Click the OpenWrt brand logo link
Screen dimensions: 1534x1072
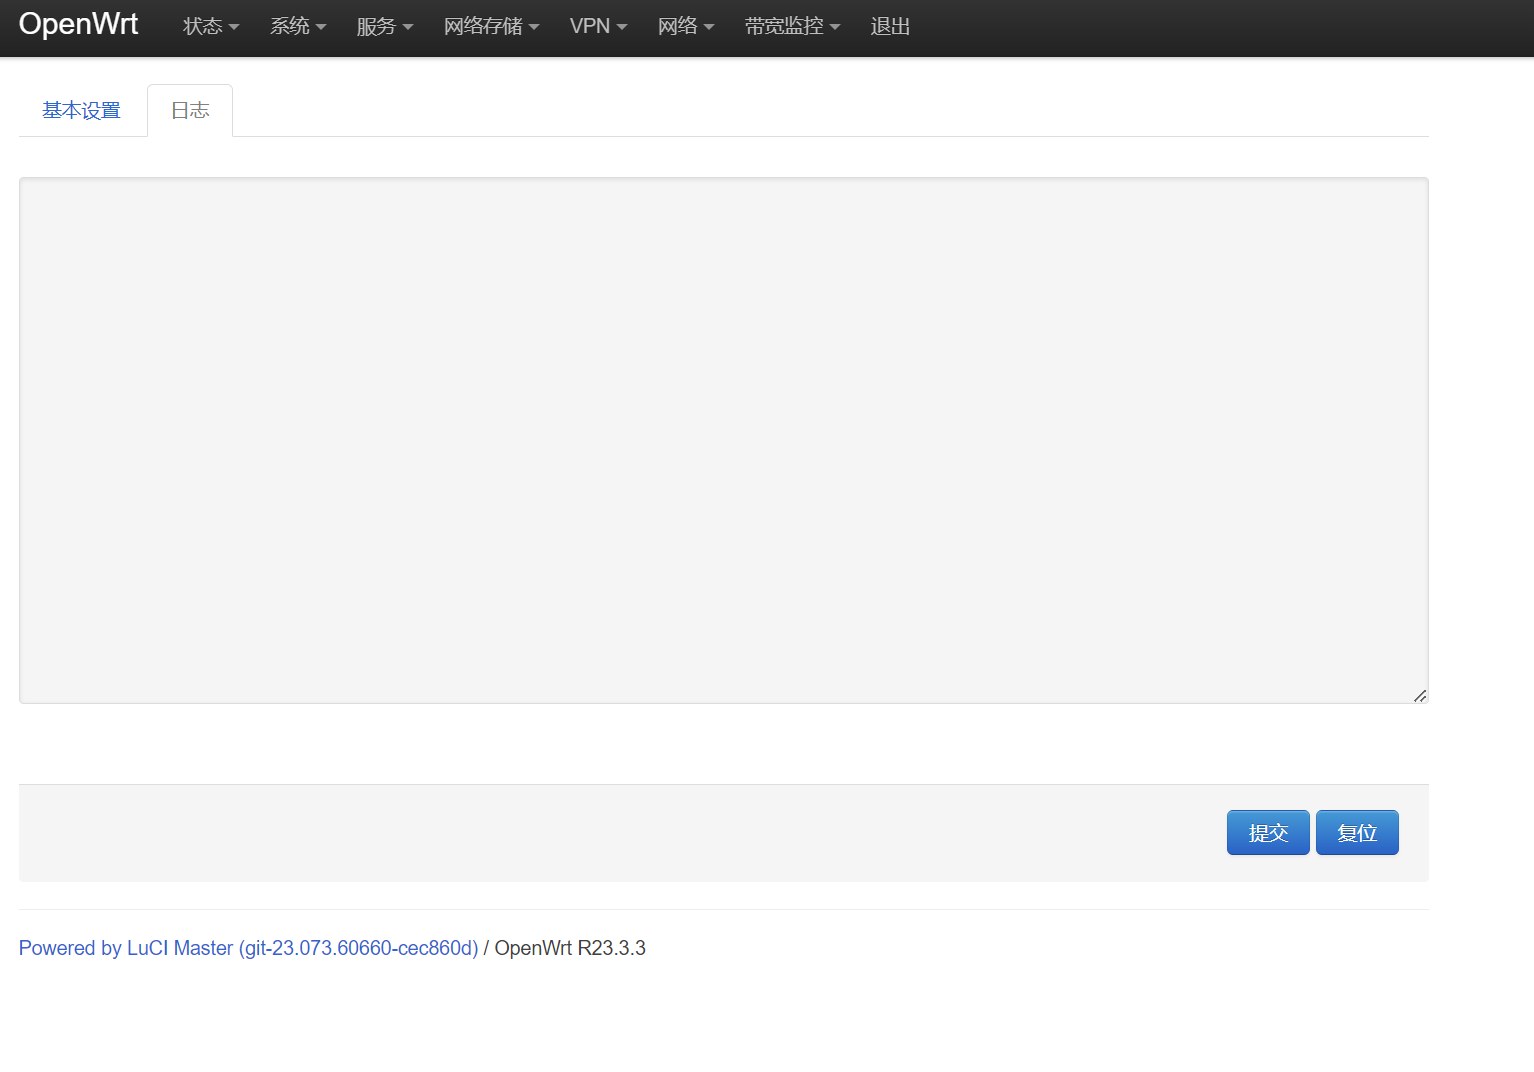78,24
